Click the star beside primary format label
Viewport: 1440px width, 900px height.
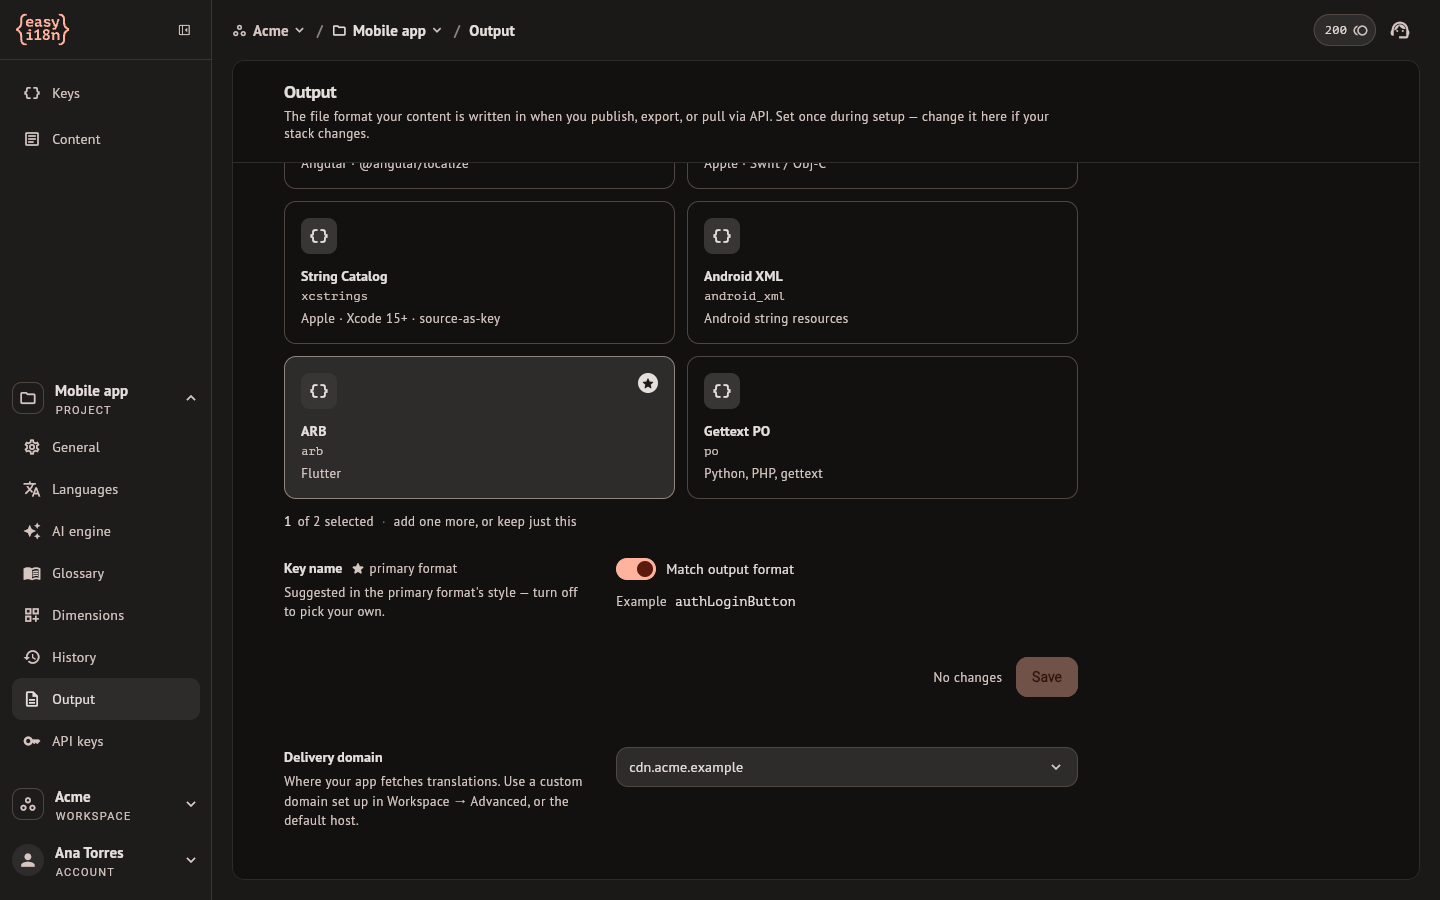[358, 568]
